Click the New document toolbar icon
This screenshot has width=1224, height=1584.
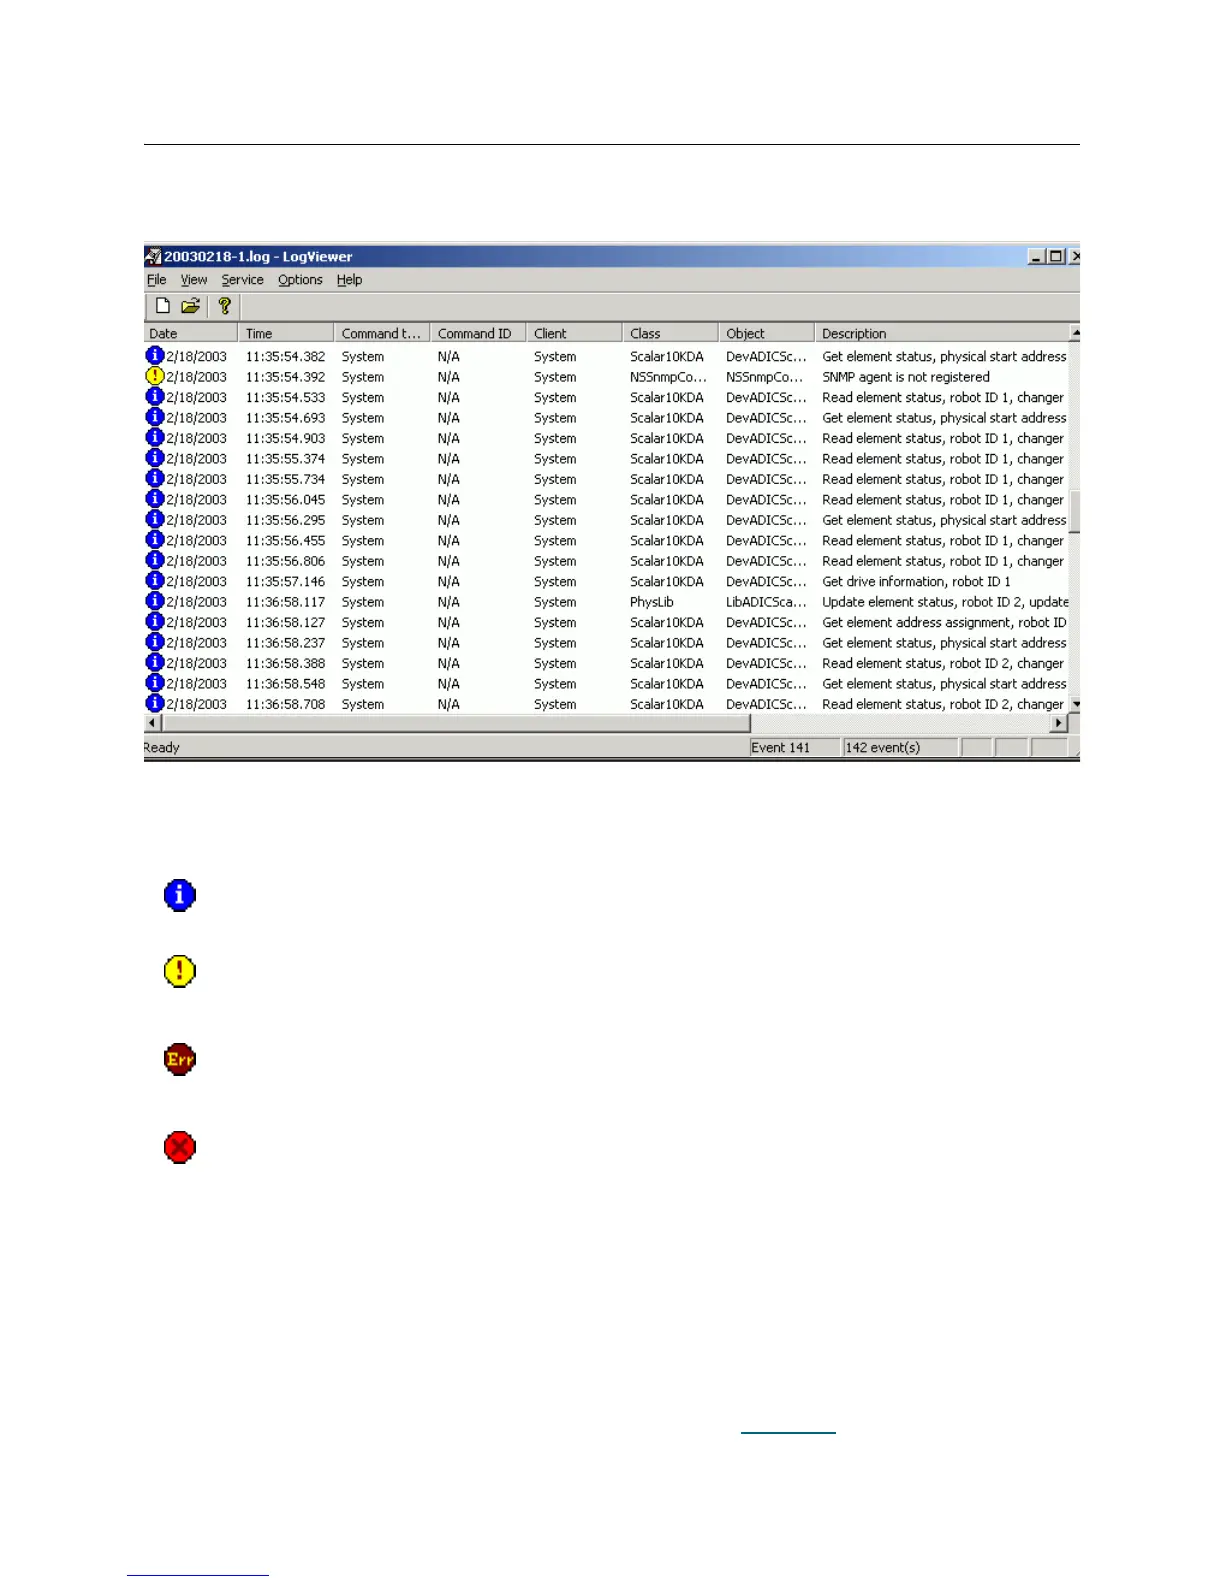click(163, 306)
